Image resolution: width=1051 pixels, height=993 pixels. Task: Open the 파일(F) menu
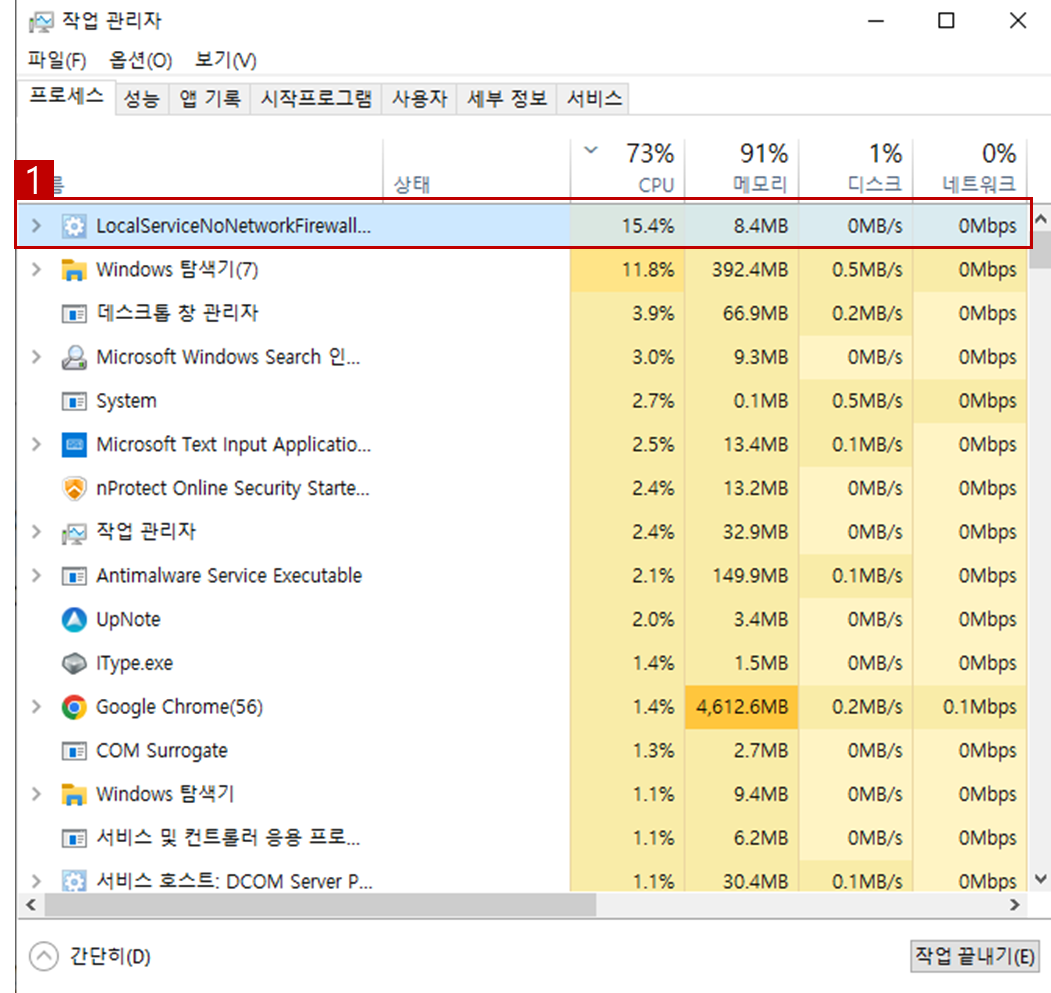point(57,60)
